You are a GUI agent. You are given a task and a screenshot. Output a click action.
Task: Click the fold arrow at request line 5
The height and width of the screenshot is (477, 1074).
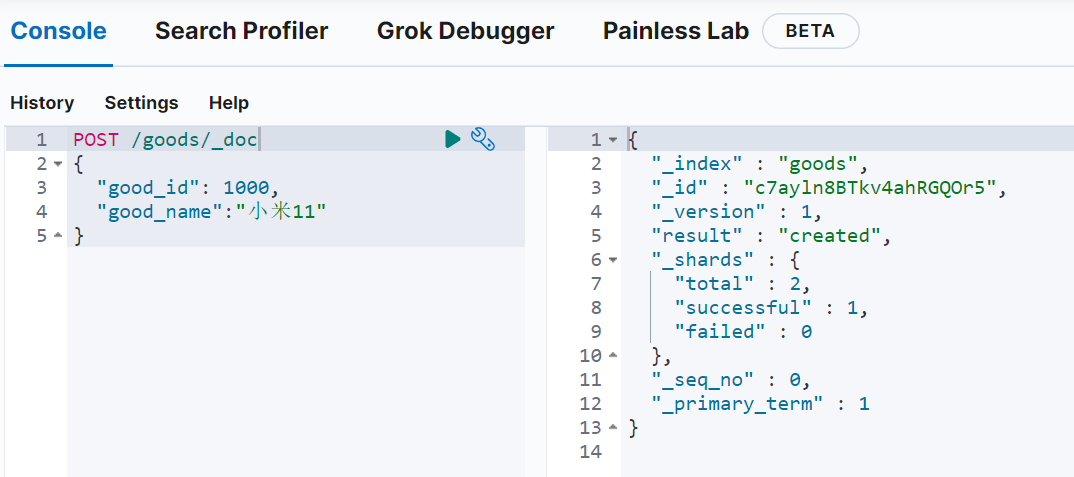57,236
